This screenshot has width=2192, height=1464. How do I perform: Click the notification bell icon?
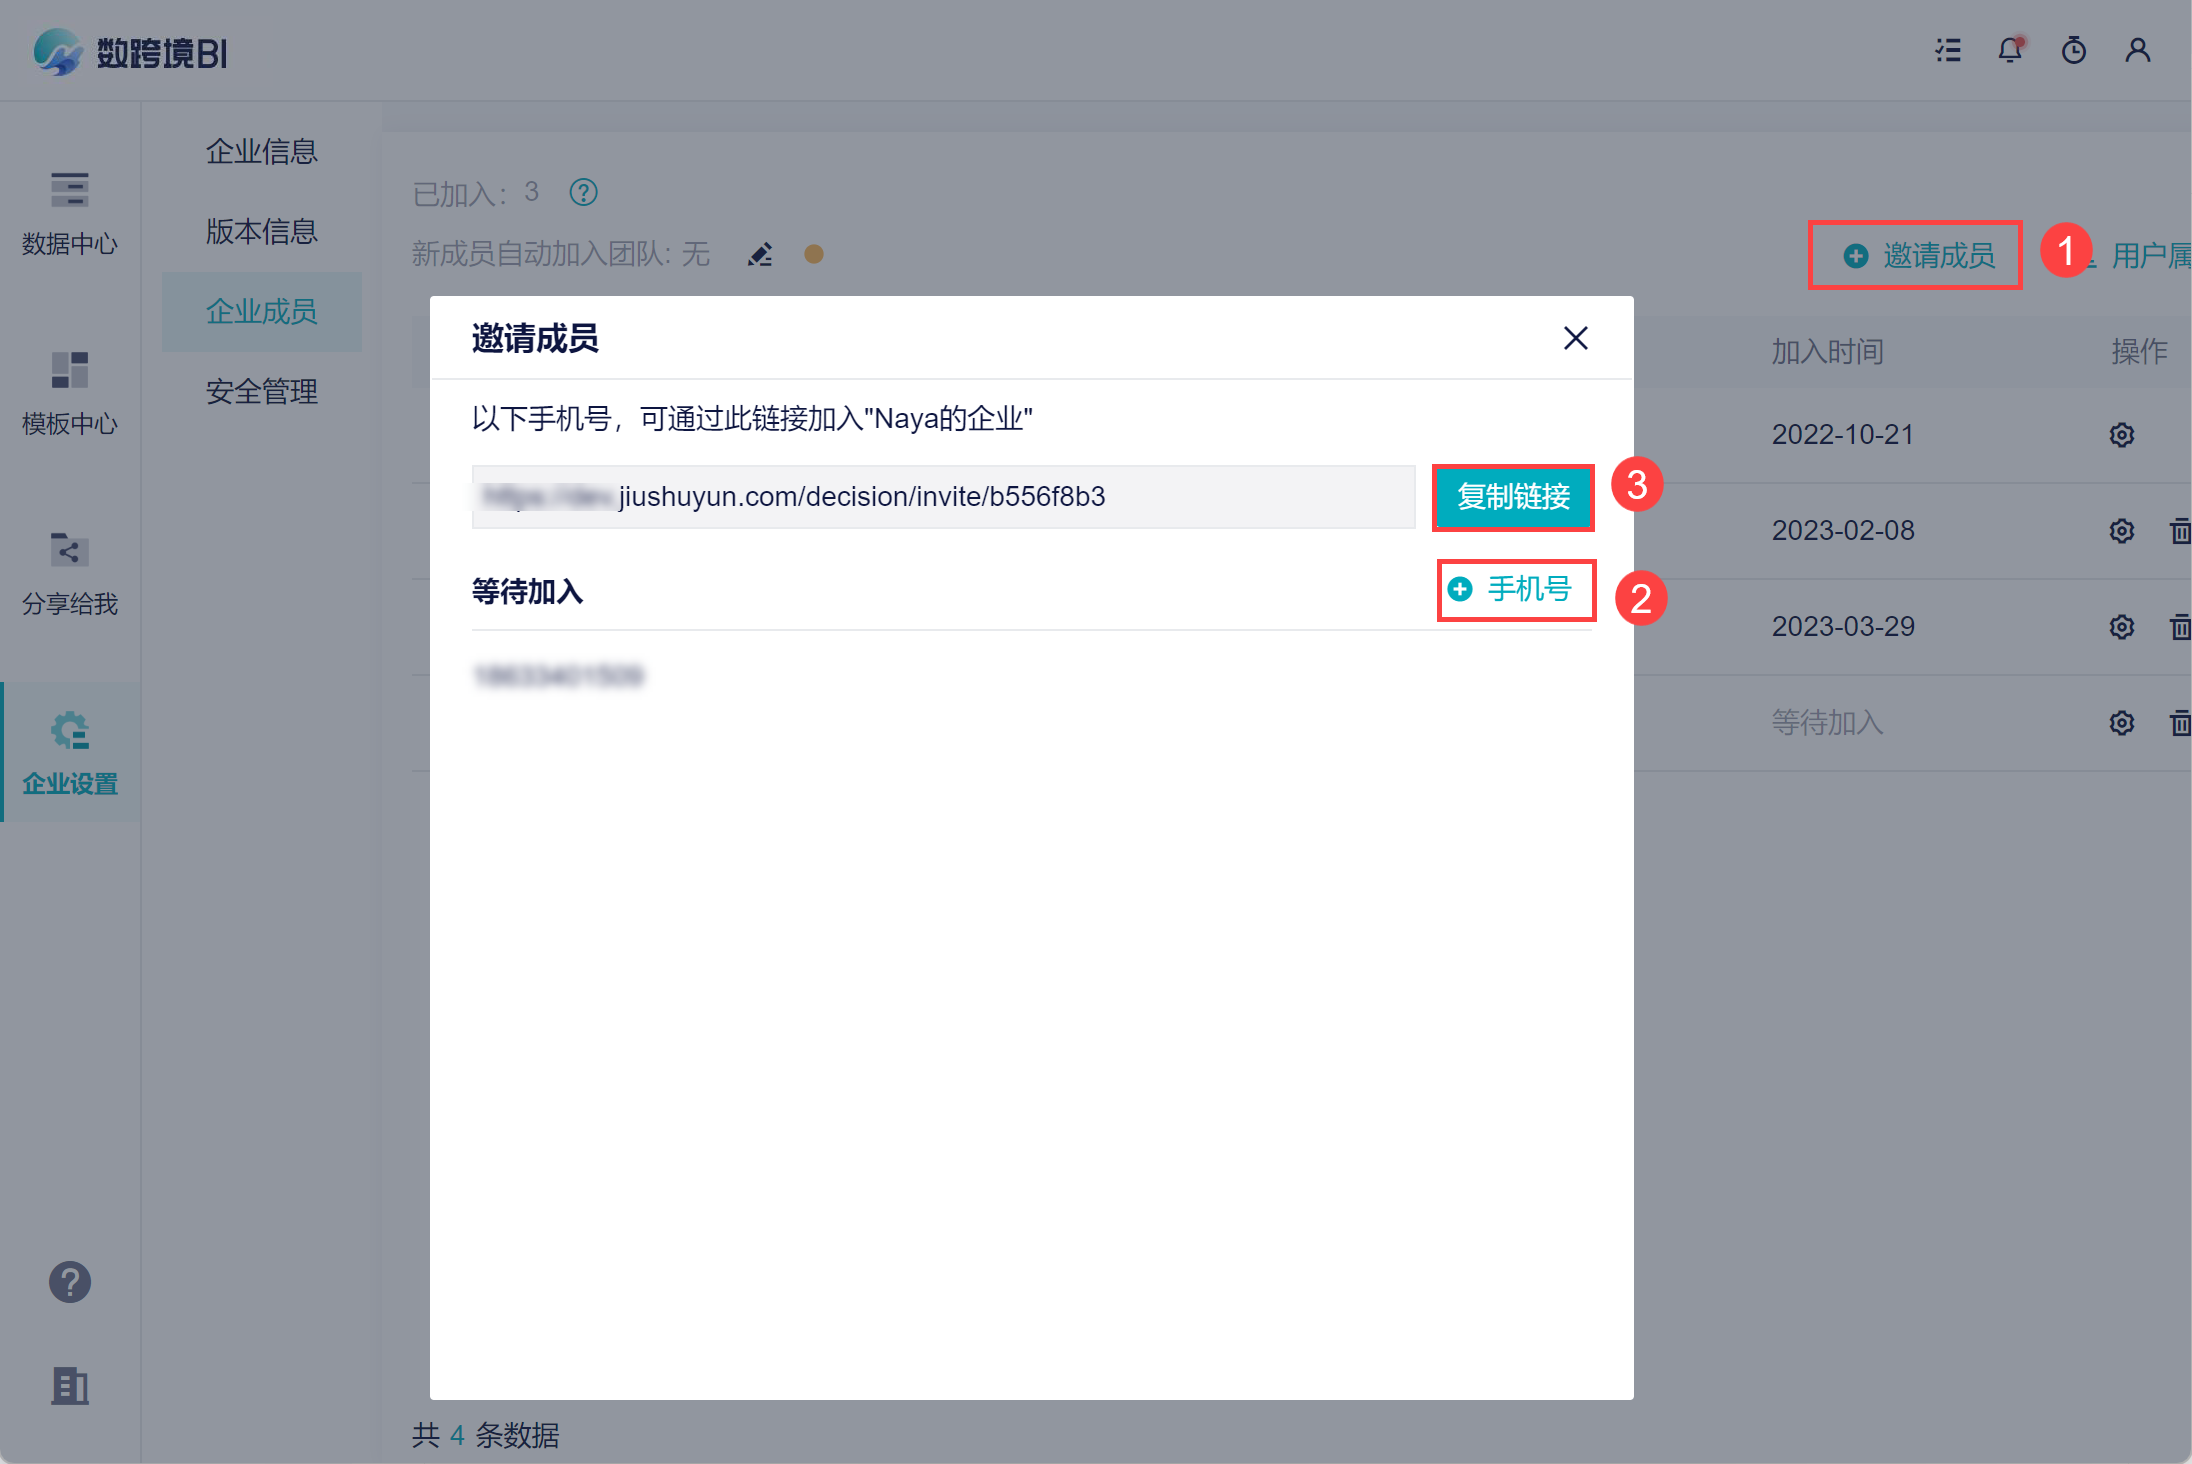(2010, 50)
